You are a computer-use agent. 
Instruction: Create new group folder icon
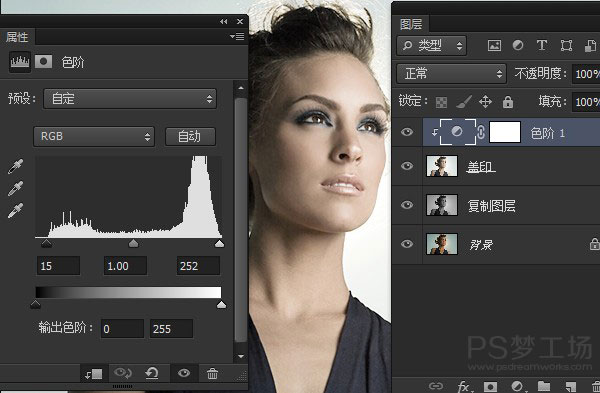point(544,386)
